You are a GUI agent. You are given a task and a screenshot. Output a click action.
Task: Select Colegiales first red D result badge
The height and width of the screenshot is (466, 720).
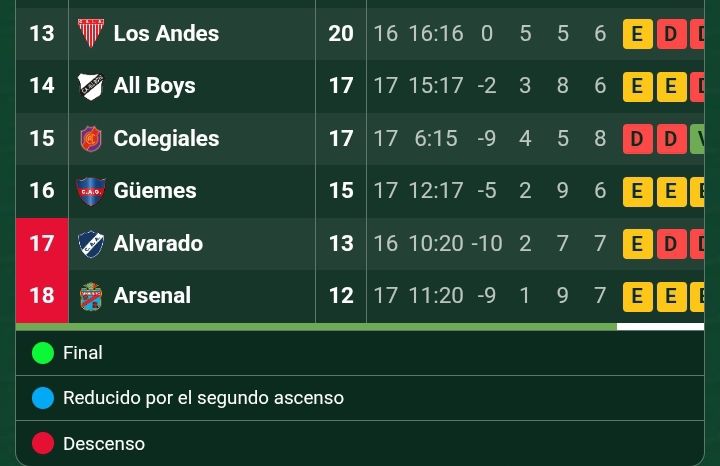(637, 139)
